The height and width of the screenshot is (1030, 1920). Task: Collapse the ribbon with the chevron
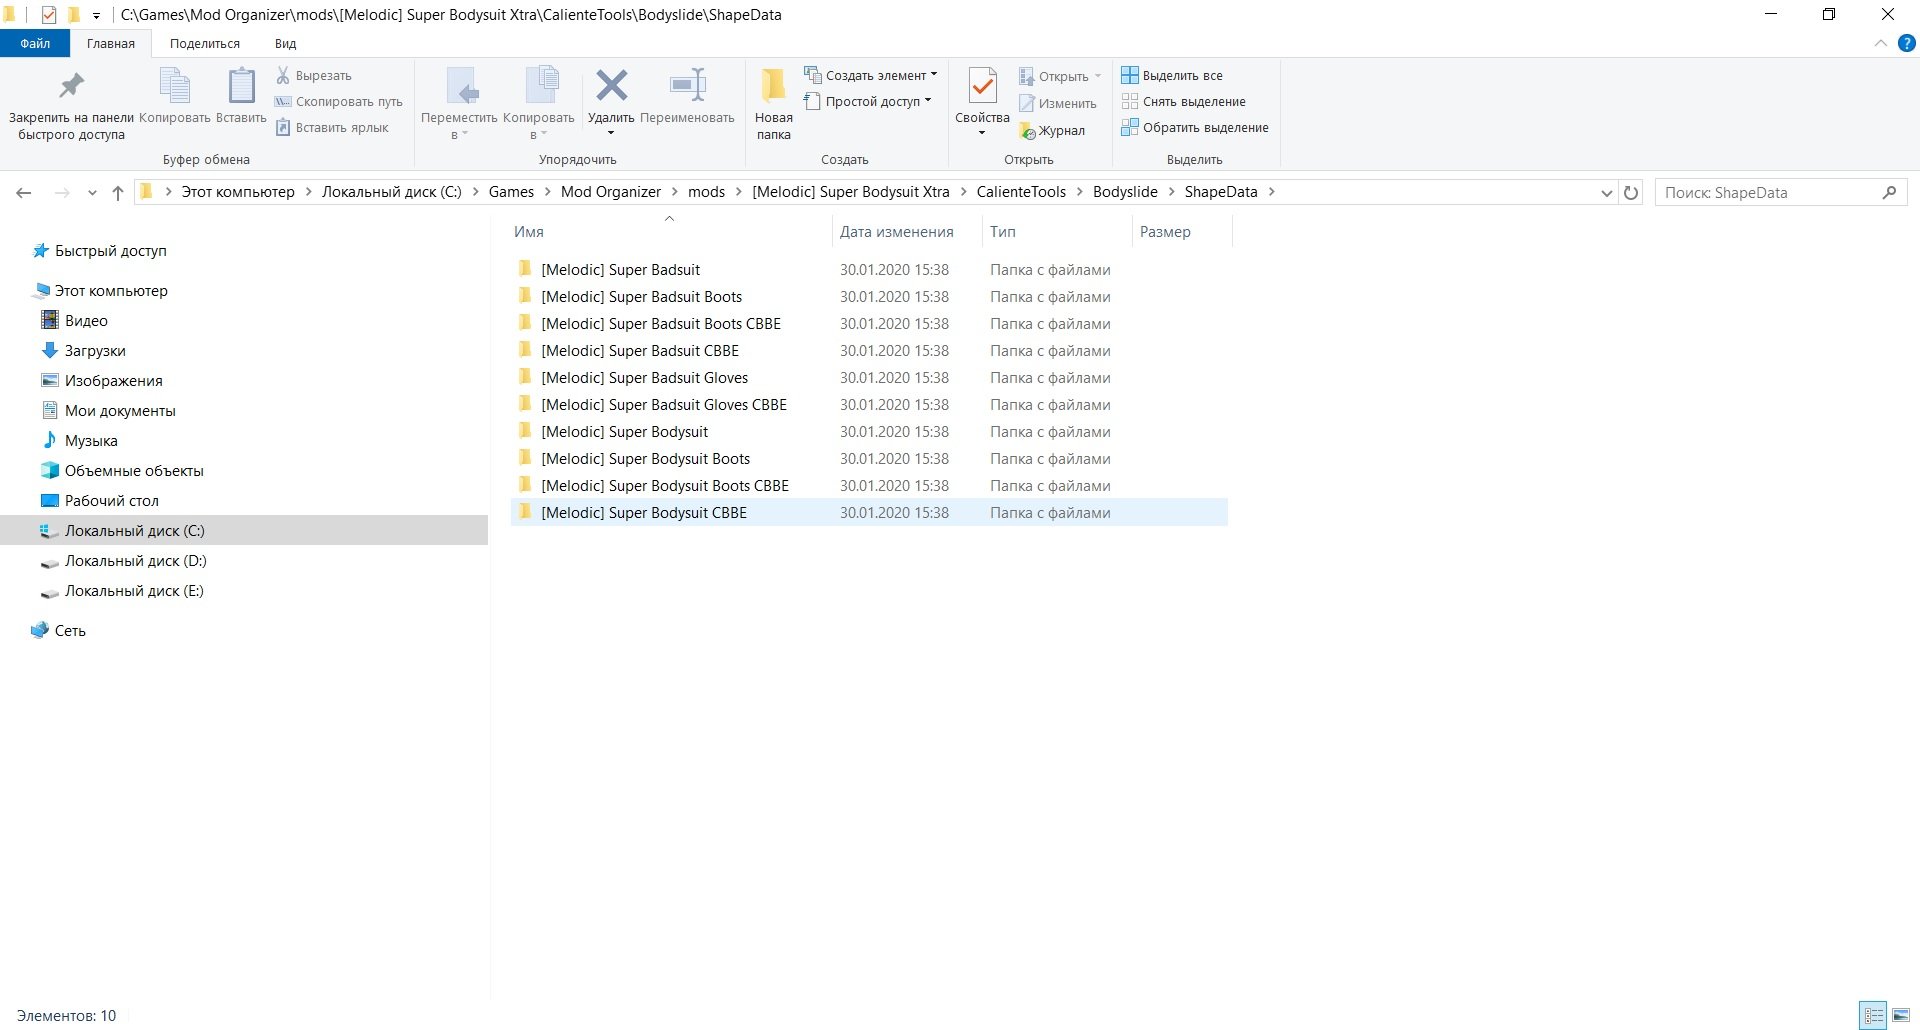[x=1880, y=43]
